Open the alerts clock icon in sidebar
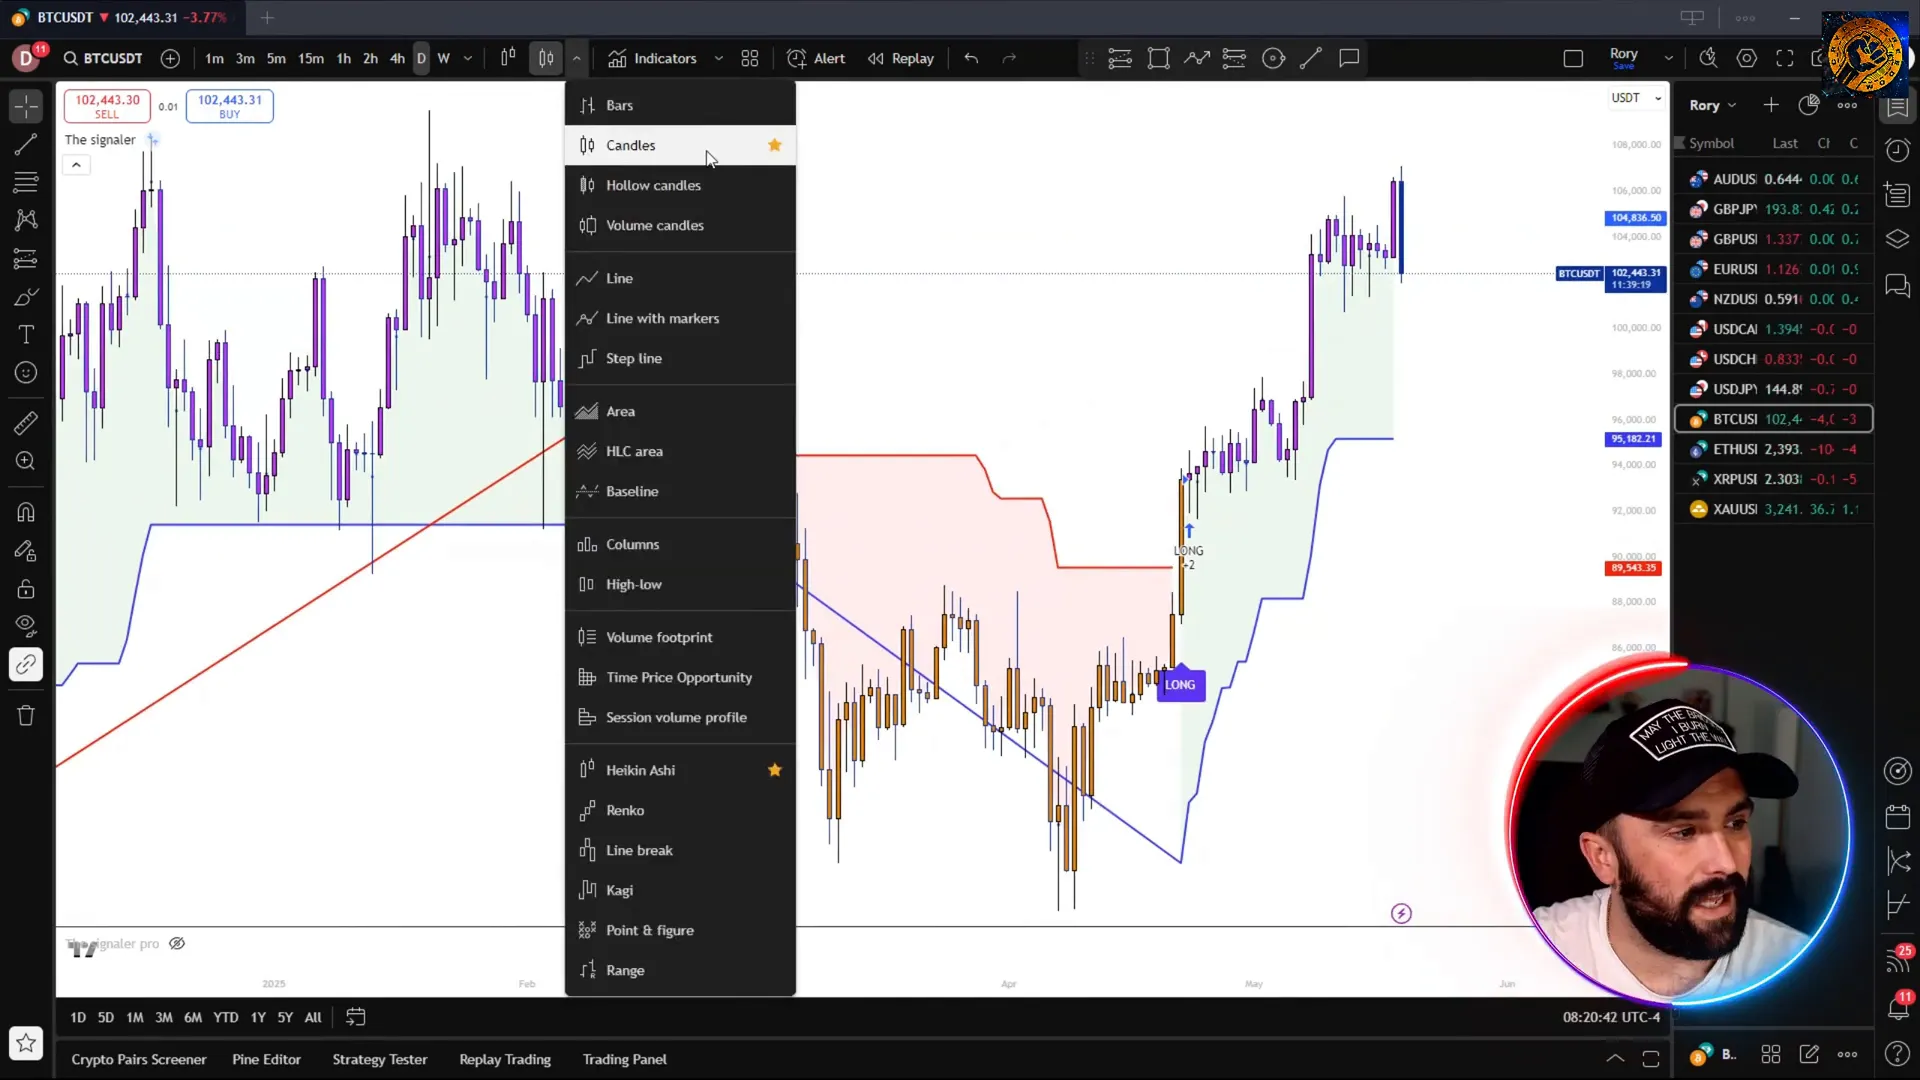This screenshot has width=1920, height=1080. click(1898, 150)
